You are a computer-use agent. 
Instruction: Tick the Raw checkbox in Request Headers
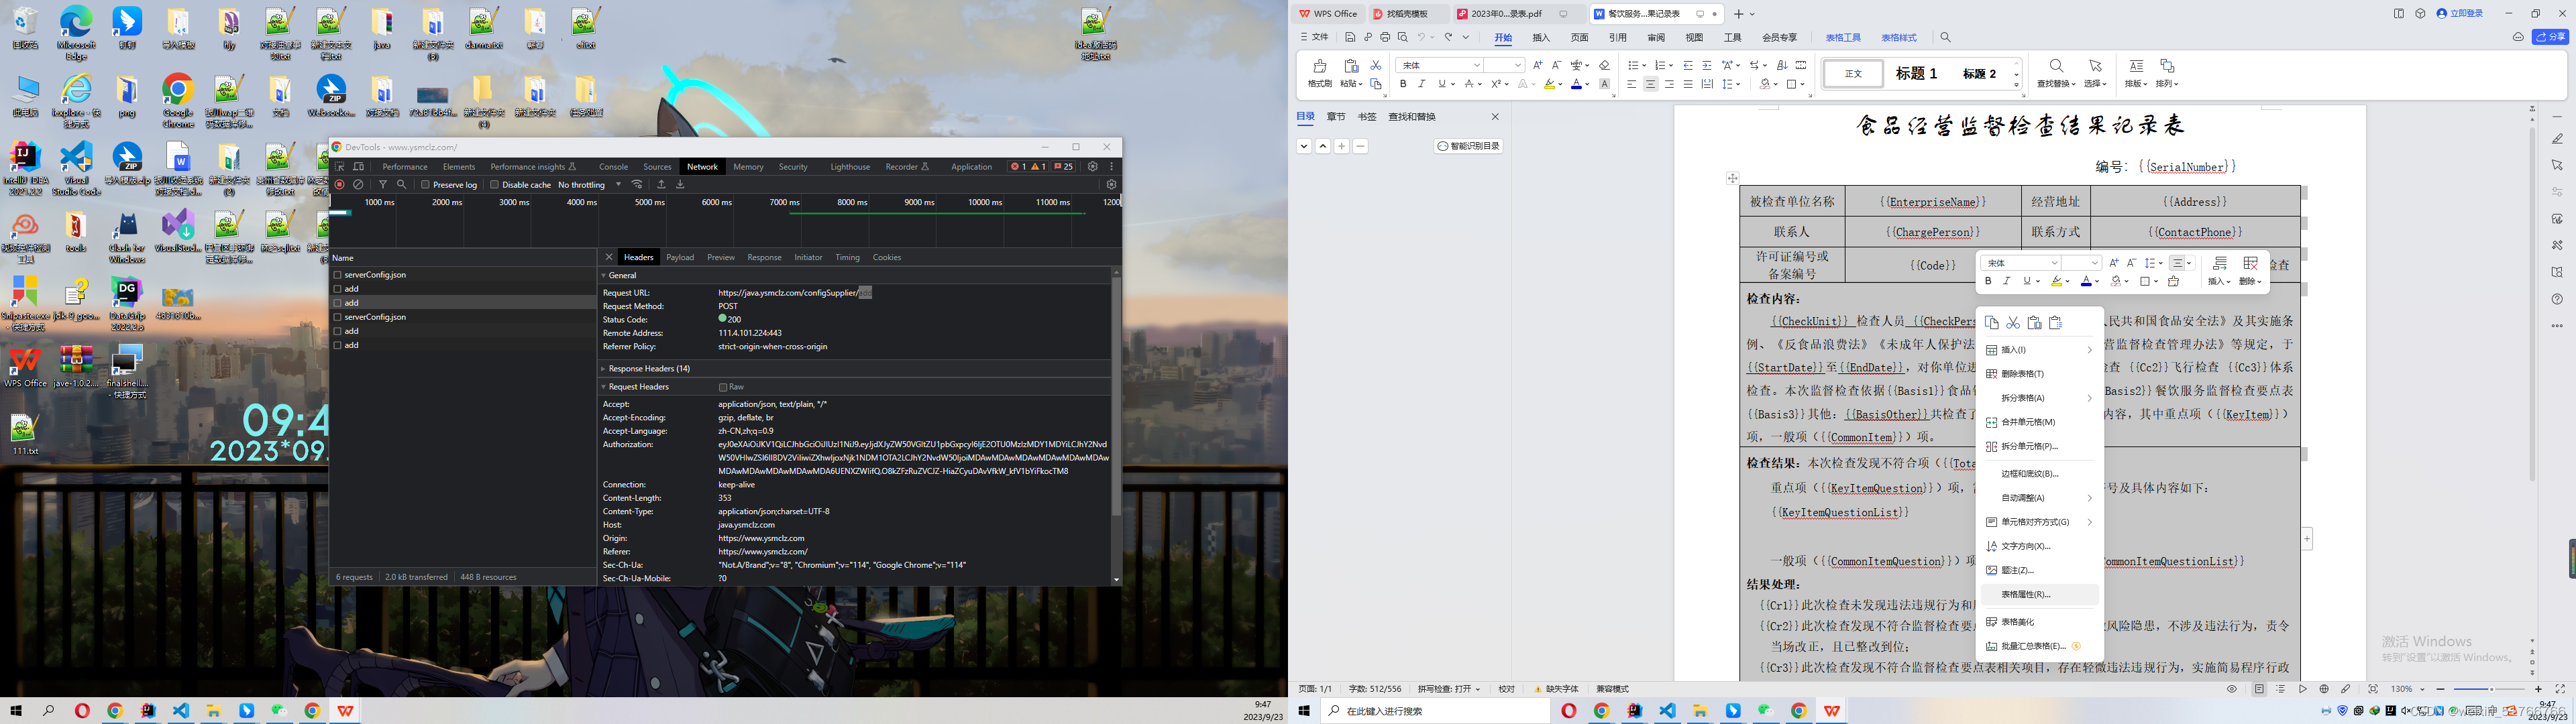click(723, 387)
